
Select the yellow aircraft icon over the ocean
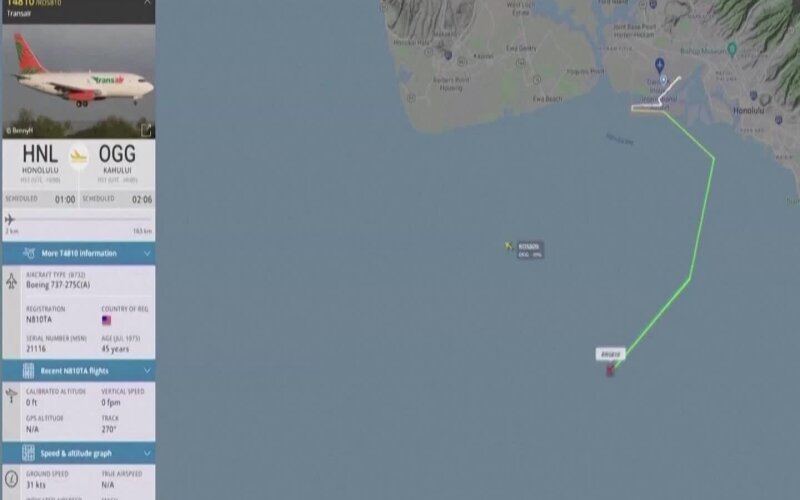click(x=509, y=246)
